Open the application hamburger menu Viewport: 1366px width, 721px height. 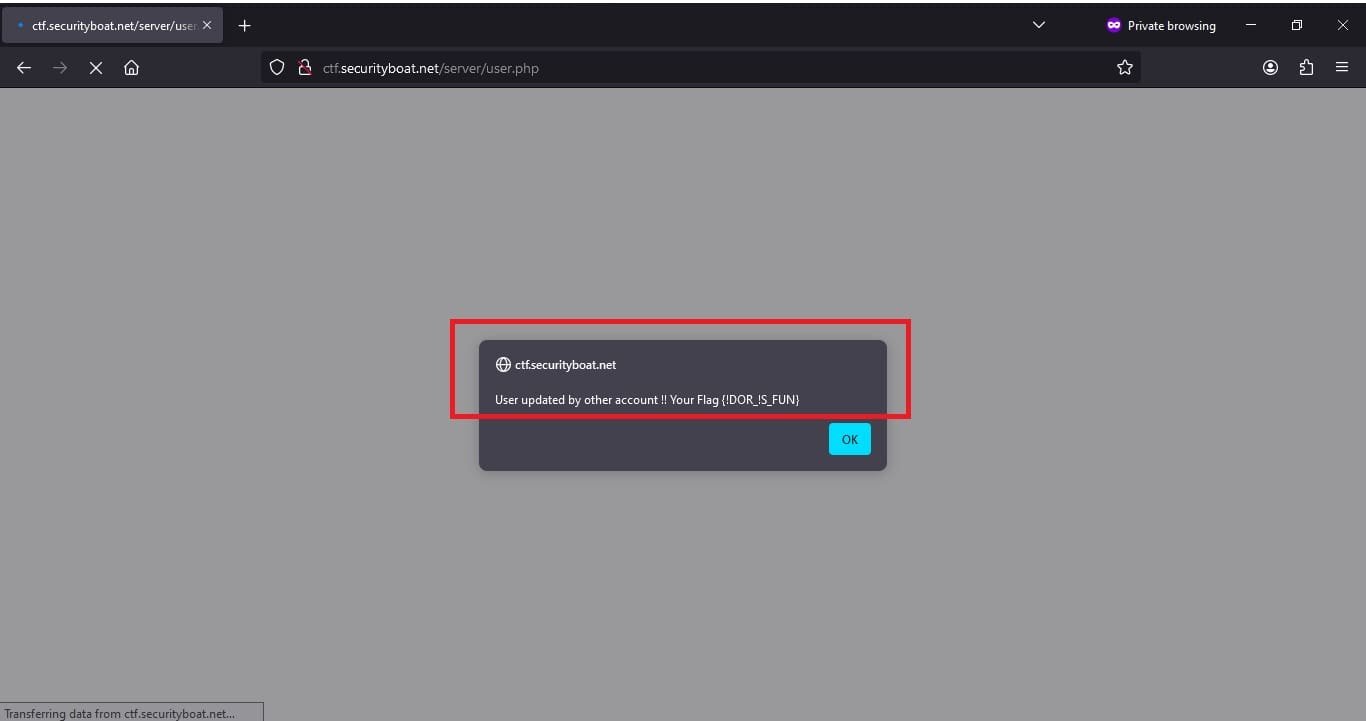(x=1342, y=68)
